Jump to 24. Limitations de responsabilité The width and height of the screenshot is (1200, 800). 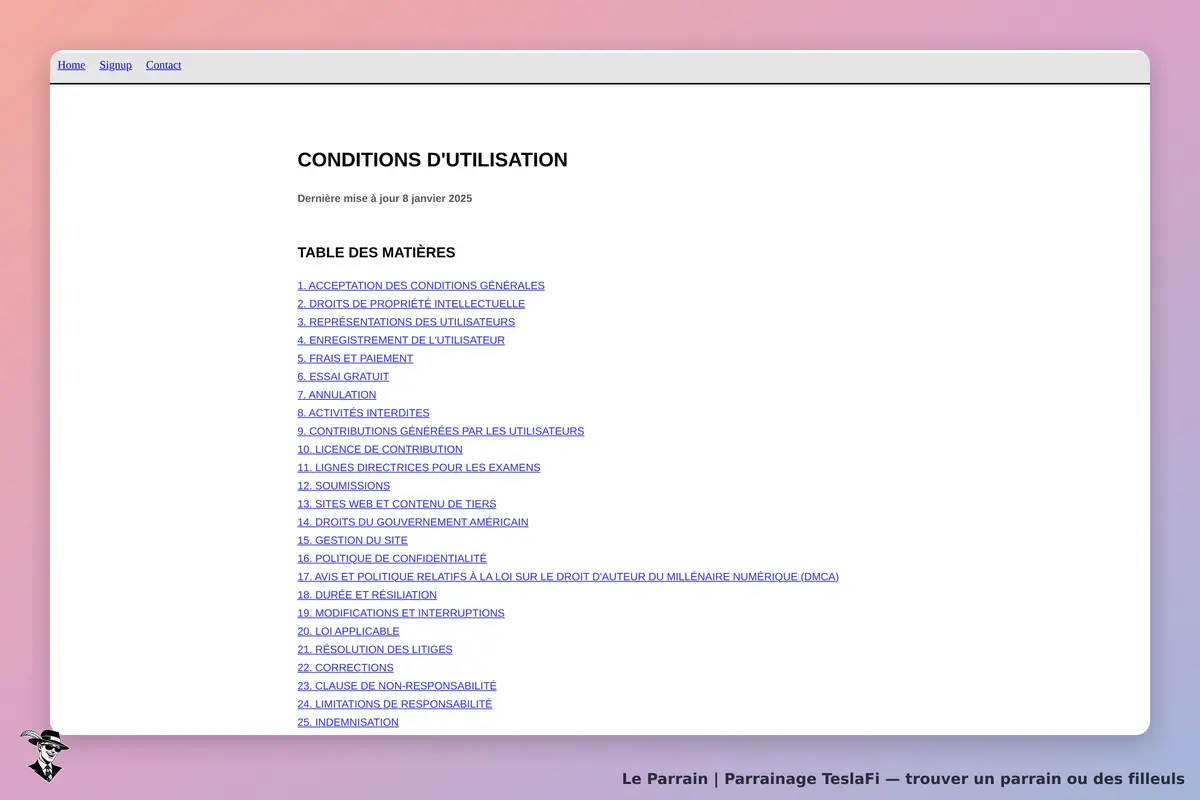[x=395, y=704]
